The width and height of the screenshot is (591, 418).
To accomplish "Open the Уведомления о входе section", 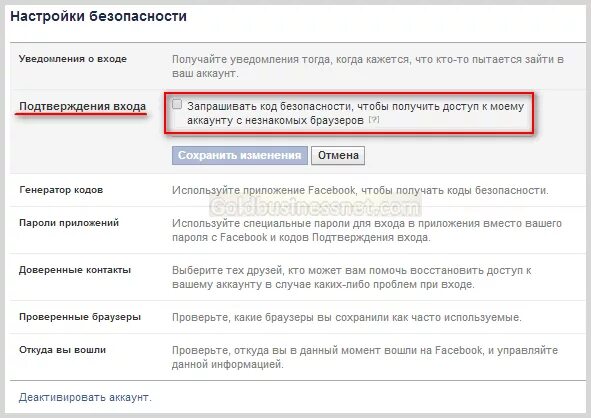I will click(73, 59).
